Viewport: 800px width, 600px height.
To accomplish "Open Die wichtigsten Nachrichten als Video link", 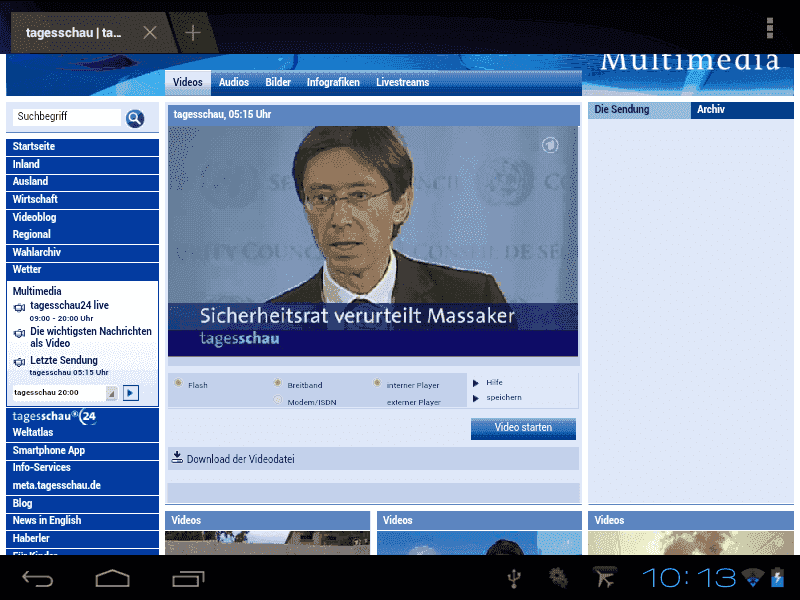I will [x=91, y=337].
